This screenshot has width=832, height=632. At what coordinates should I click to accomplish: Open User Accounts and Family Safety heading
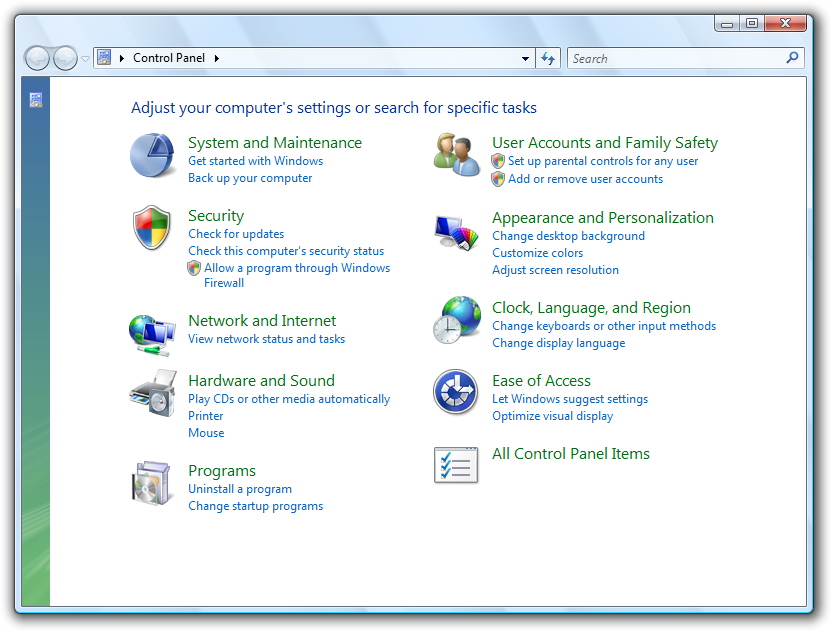(605, 143)
